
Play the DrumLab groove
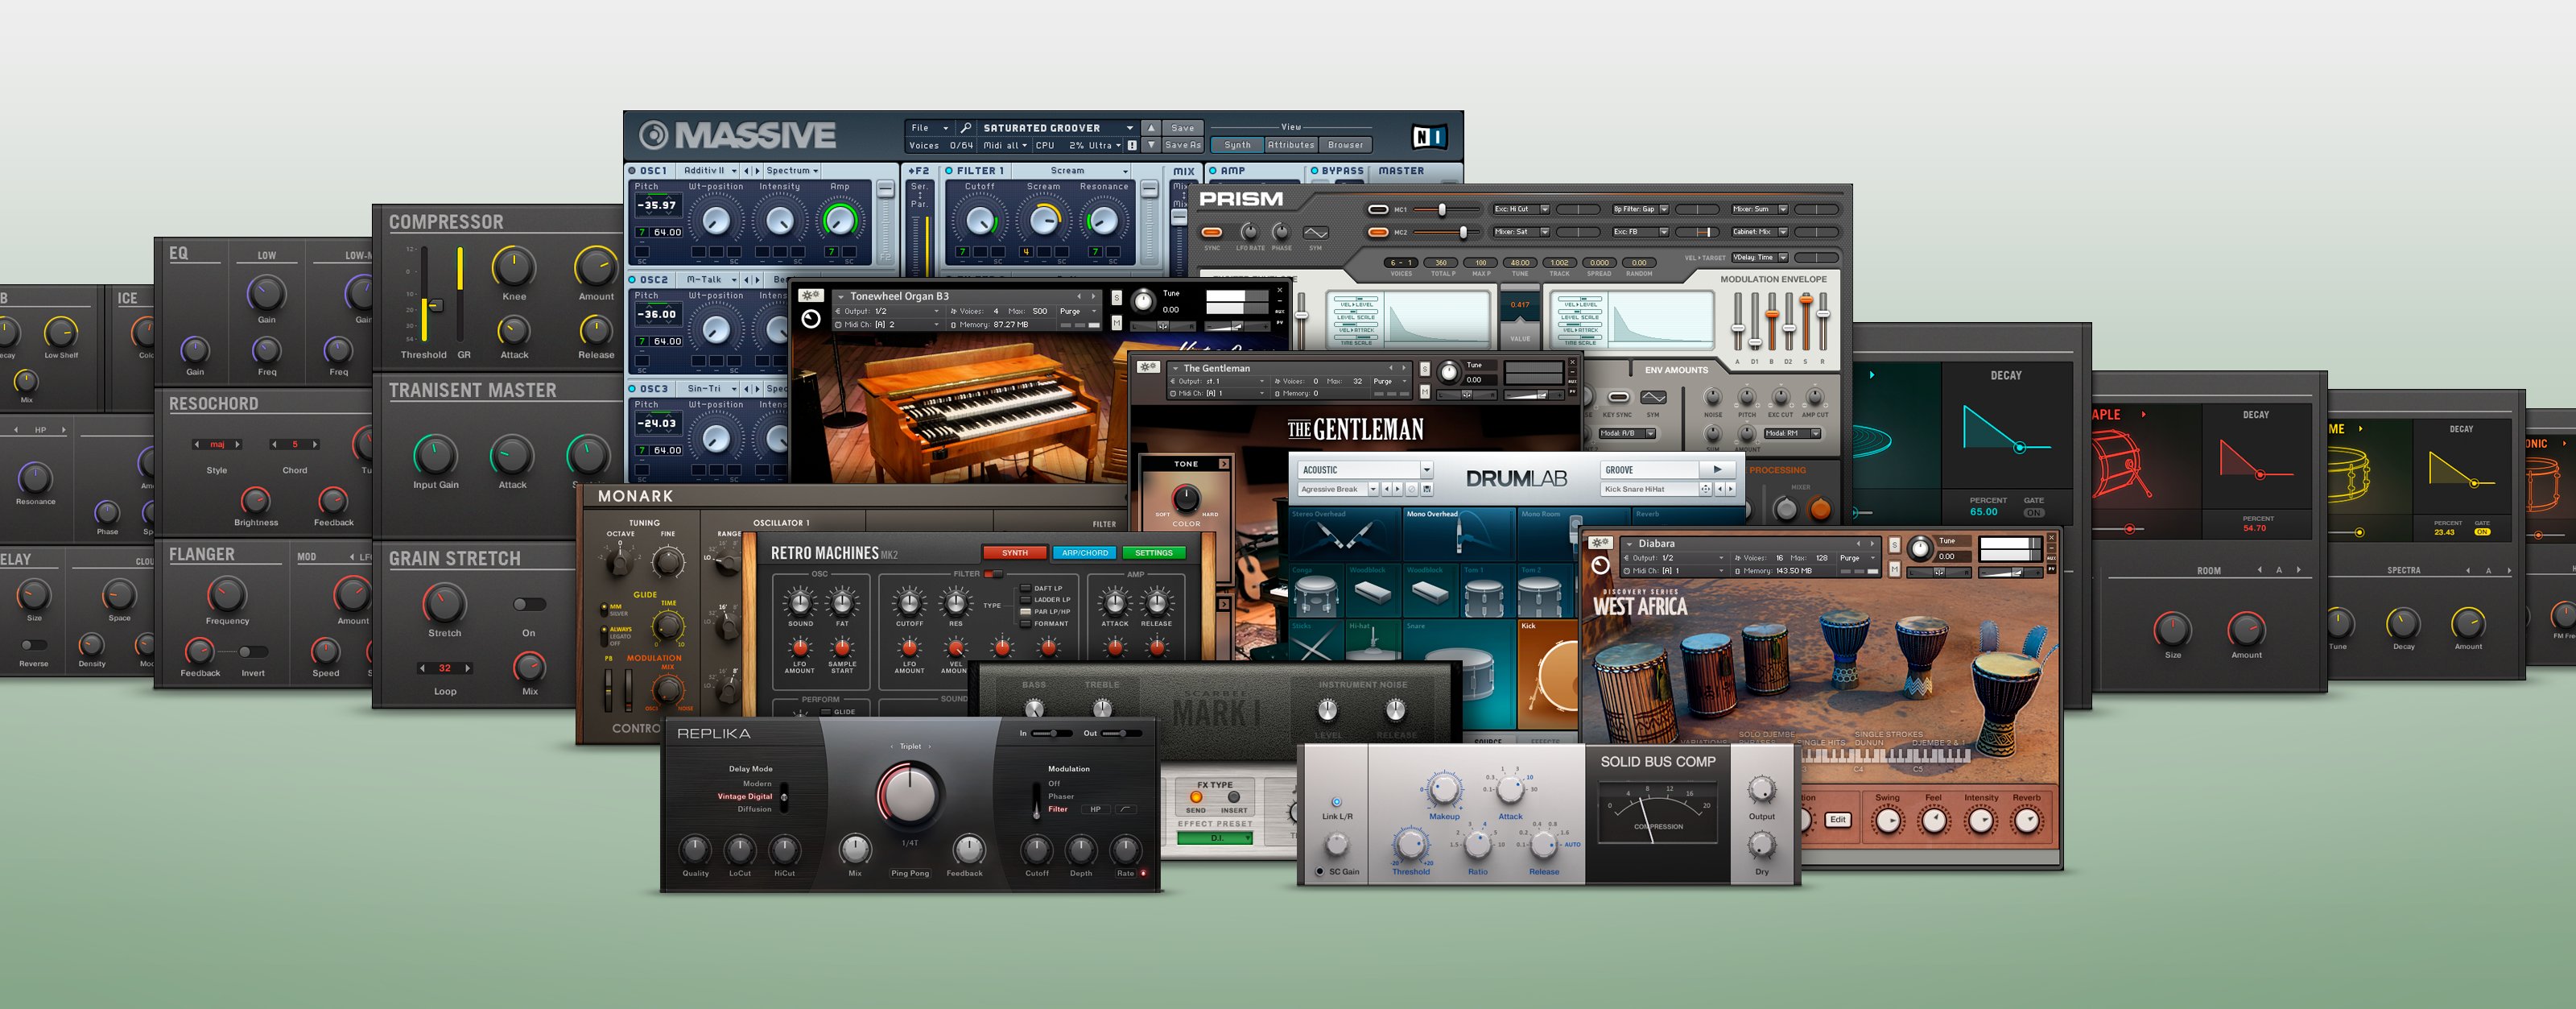pos(1717,469)
